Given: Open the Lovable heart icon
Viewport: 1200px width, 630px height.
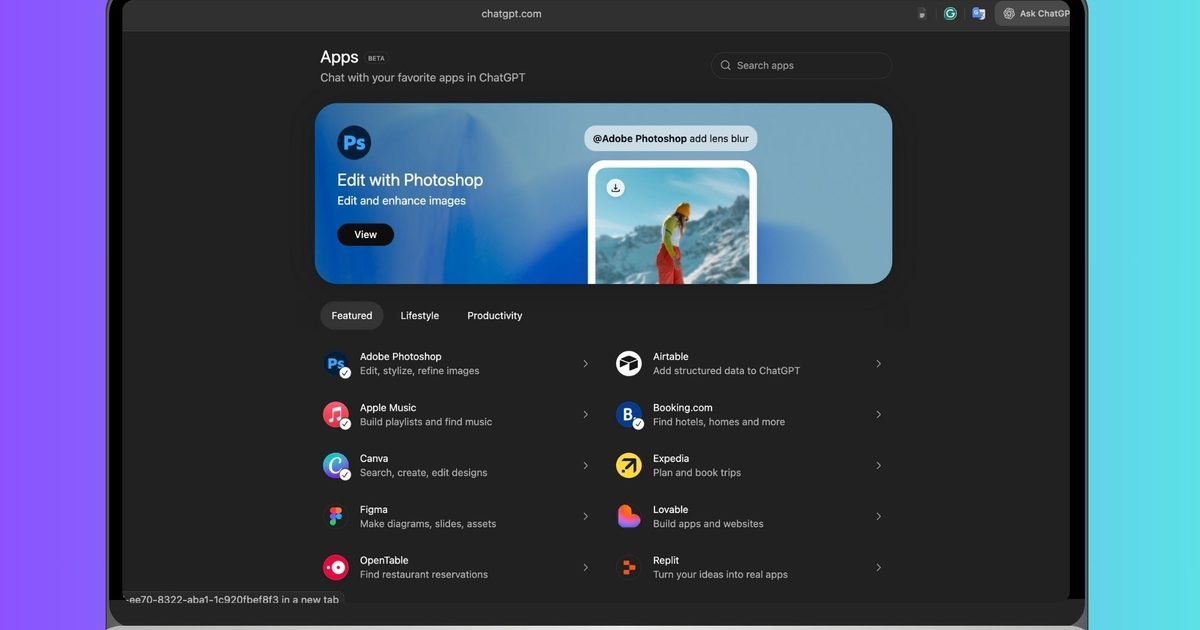Looking at the screenshot, I should (x=629, y=517).
